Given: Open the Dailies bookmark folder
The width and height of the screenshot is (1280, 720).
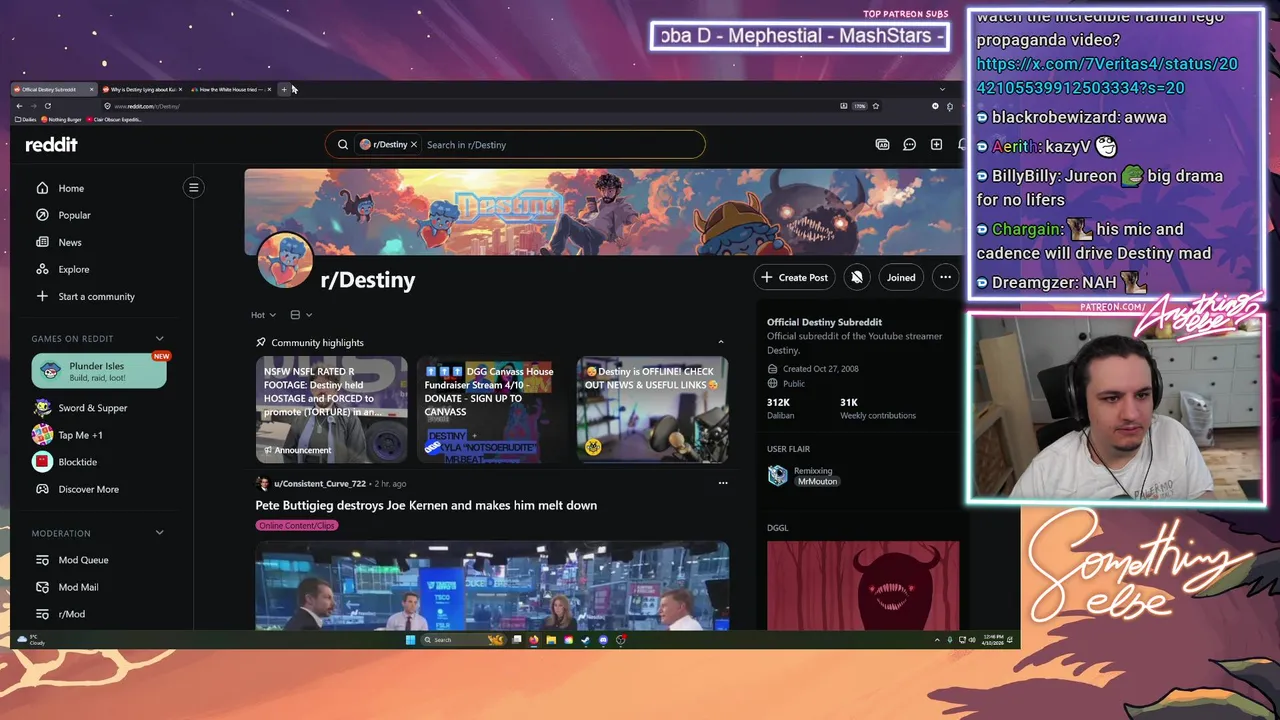Looking at the screenshot, I should (26, 119).
